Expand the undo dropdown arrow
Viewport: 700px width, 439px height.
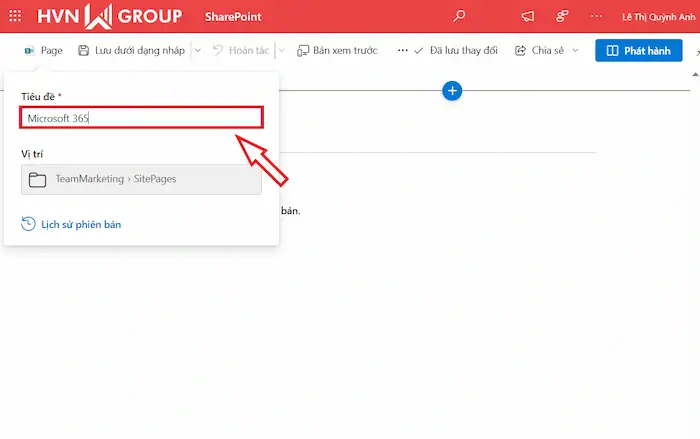282,50
